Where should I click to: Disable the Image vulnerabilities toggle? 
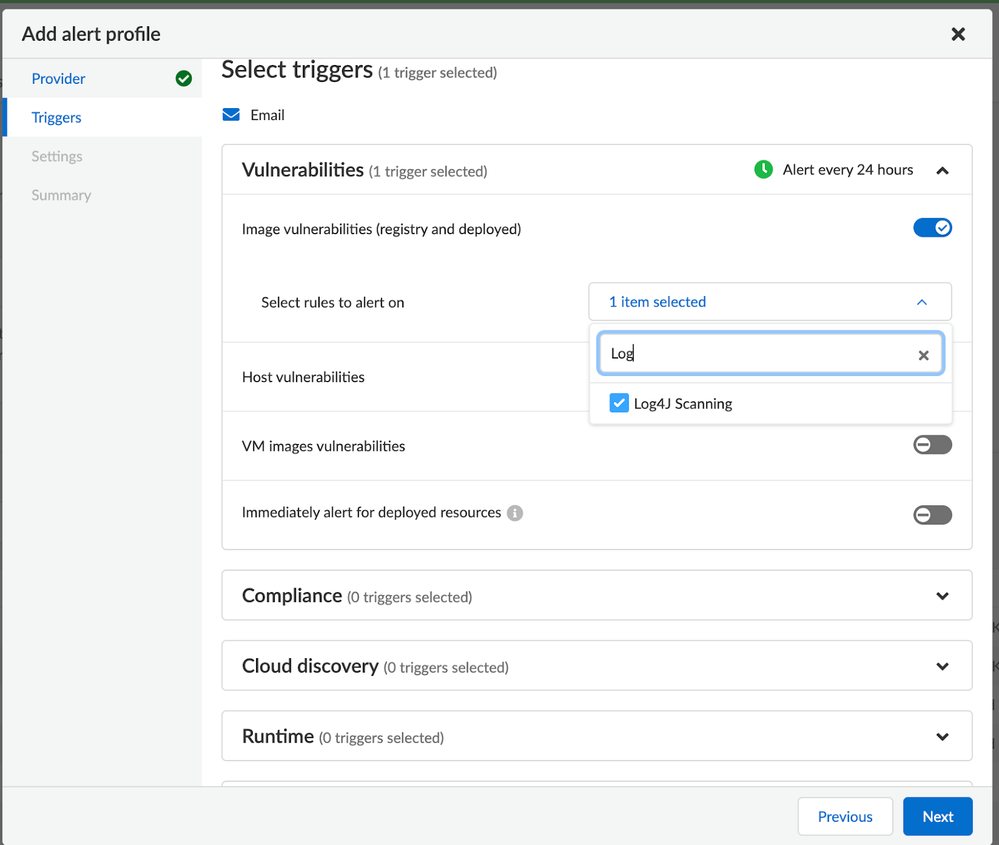932,228
